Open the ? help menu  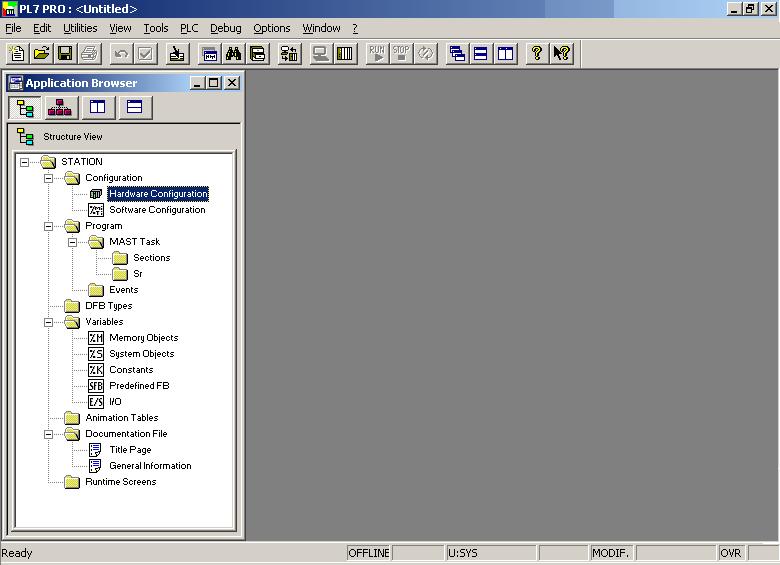pos(355,28)
